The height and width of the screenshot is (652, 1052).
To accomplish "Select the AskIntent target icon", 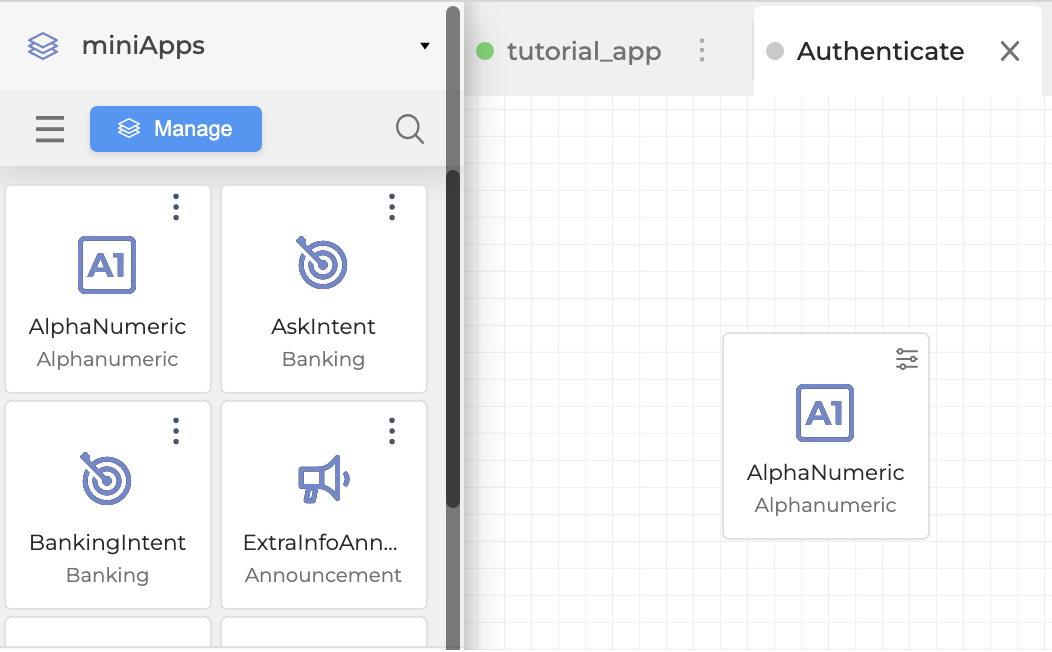I will point(323,265).
